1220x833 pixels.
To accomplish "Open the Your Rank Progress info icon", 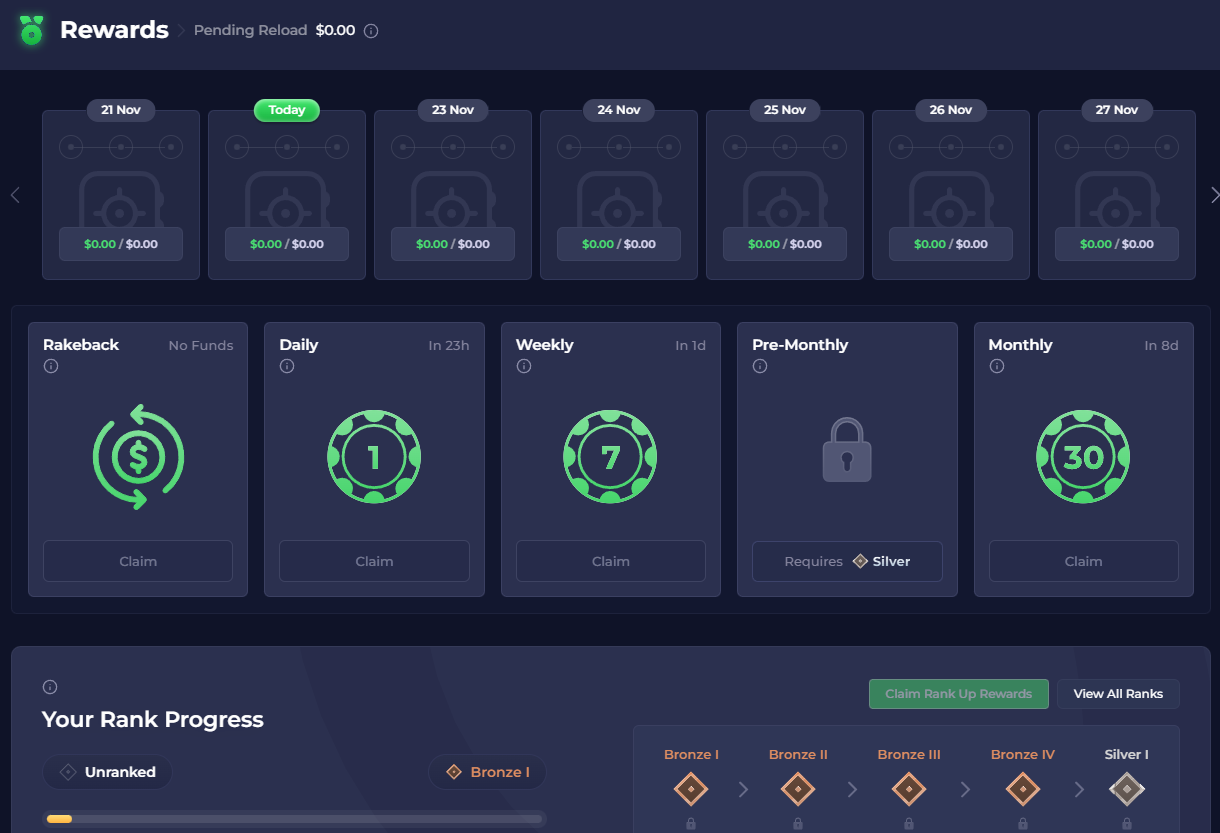I will coord(50,687).
